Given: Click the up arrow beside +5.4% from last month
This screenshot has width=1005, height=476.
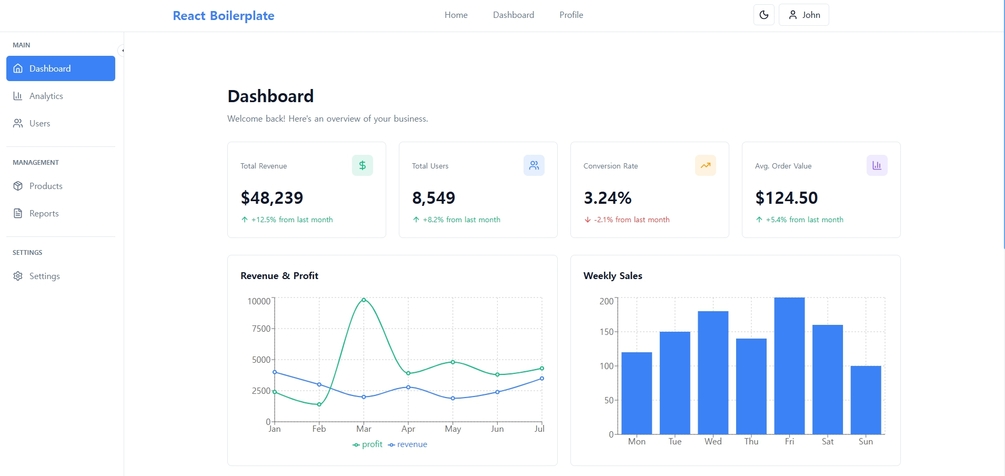Looking at the screenshot, I should tap(759, 220).
